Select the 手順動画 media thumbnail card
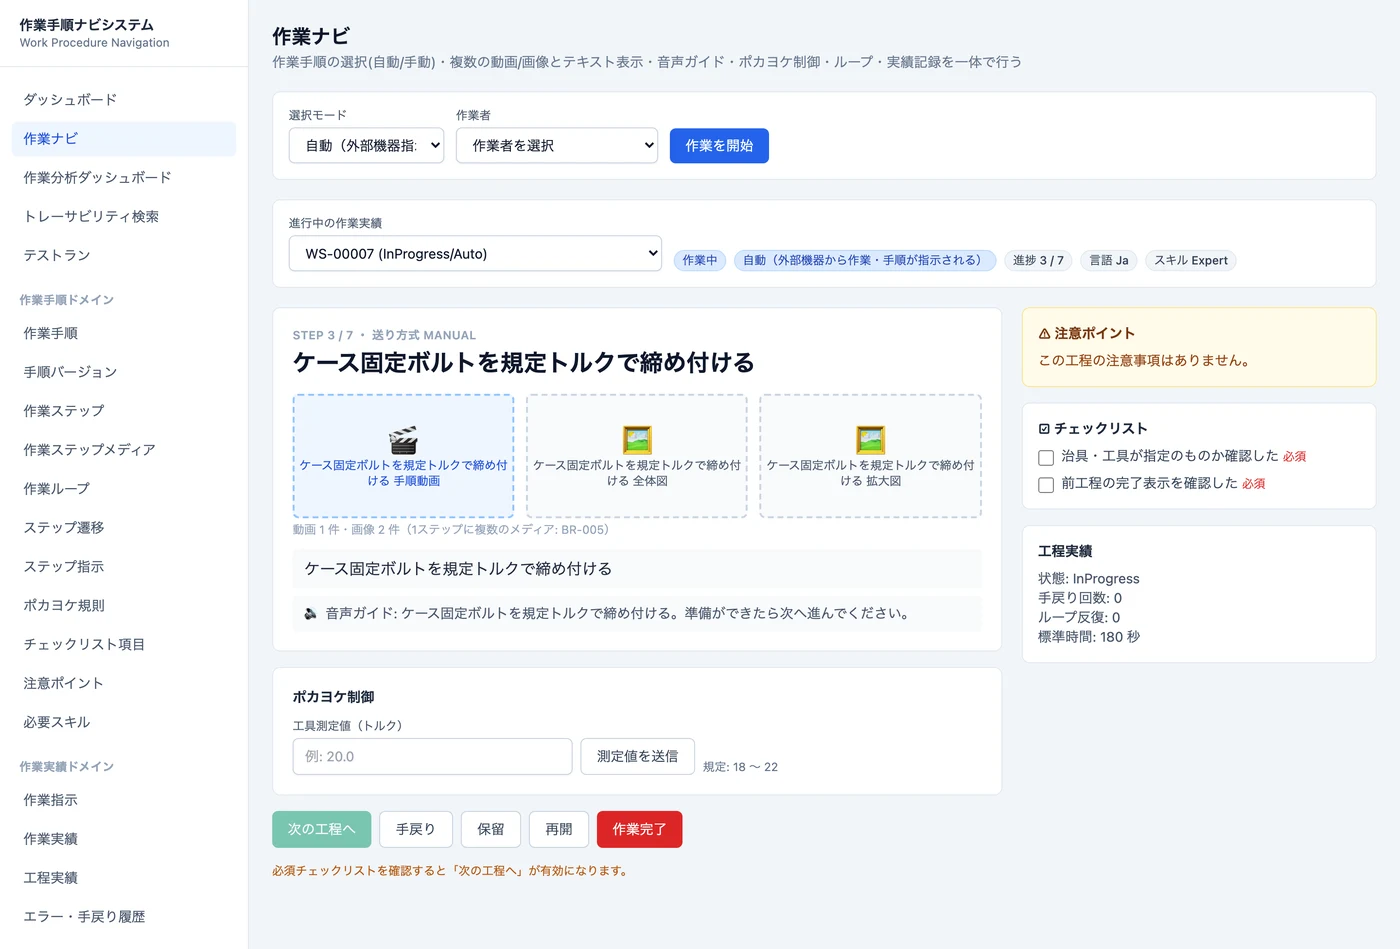 point(403,456)
